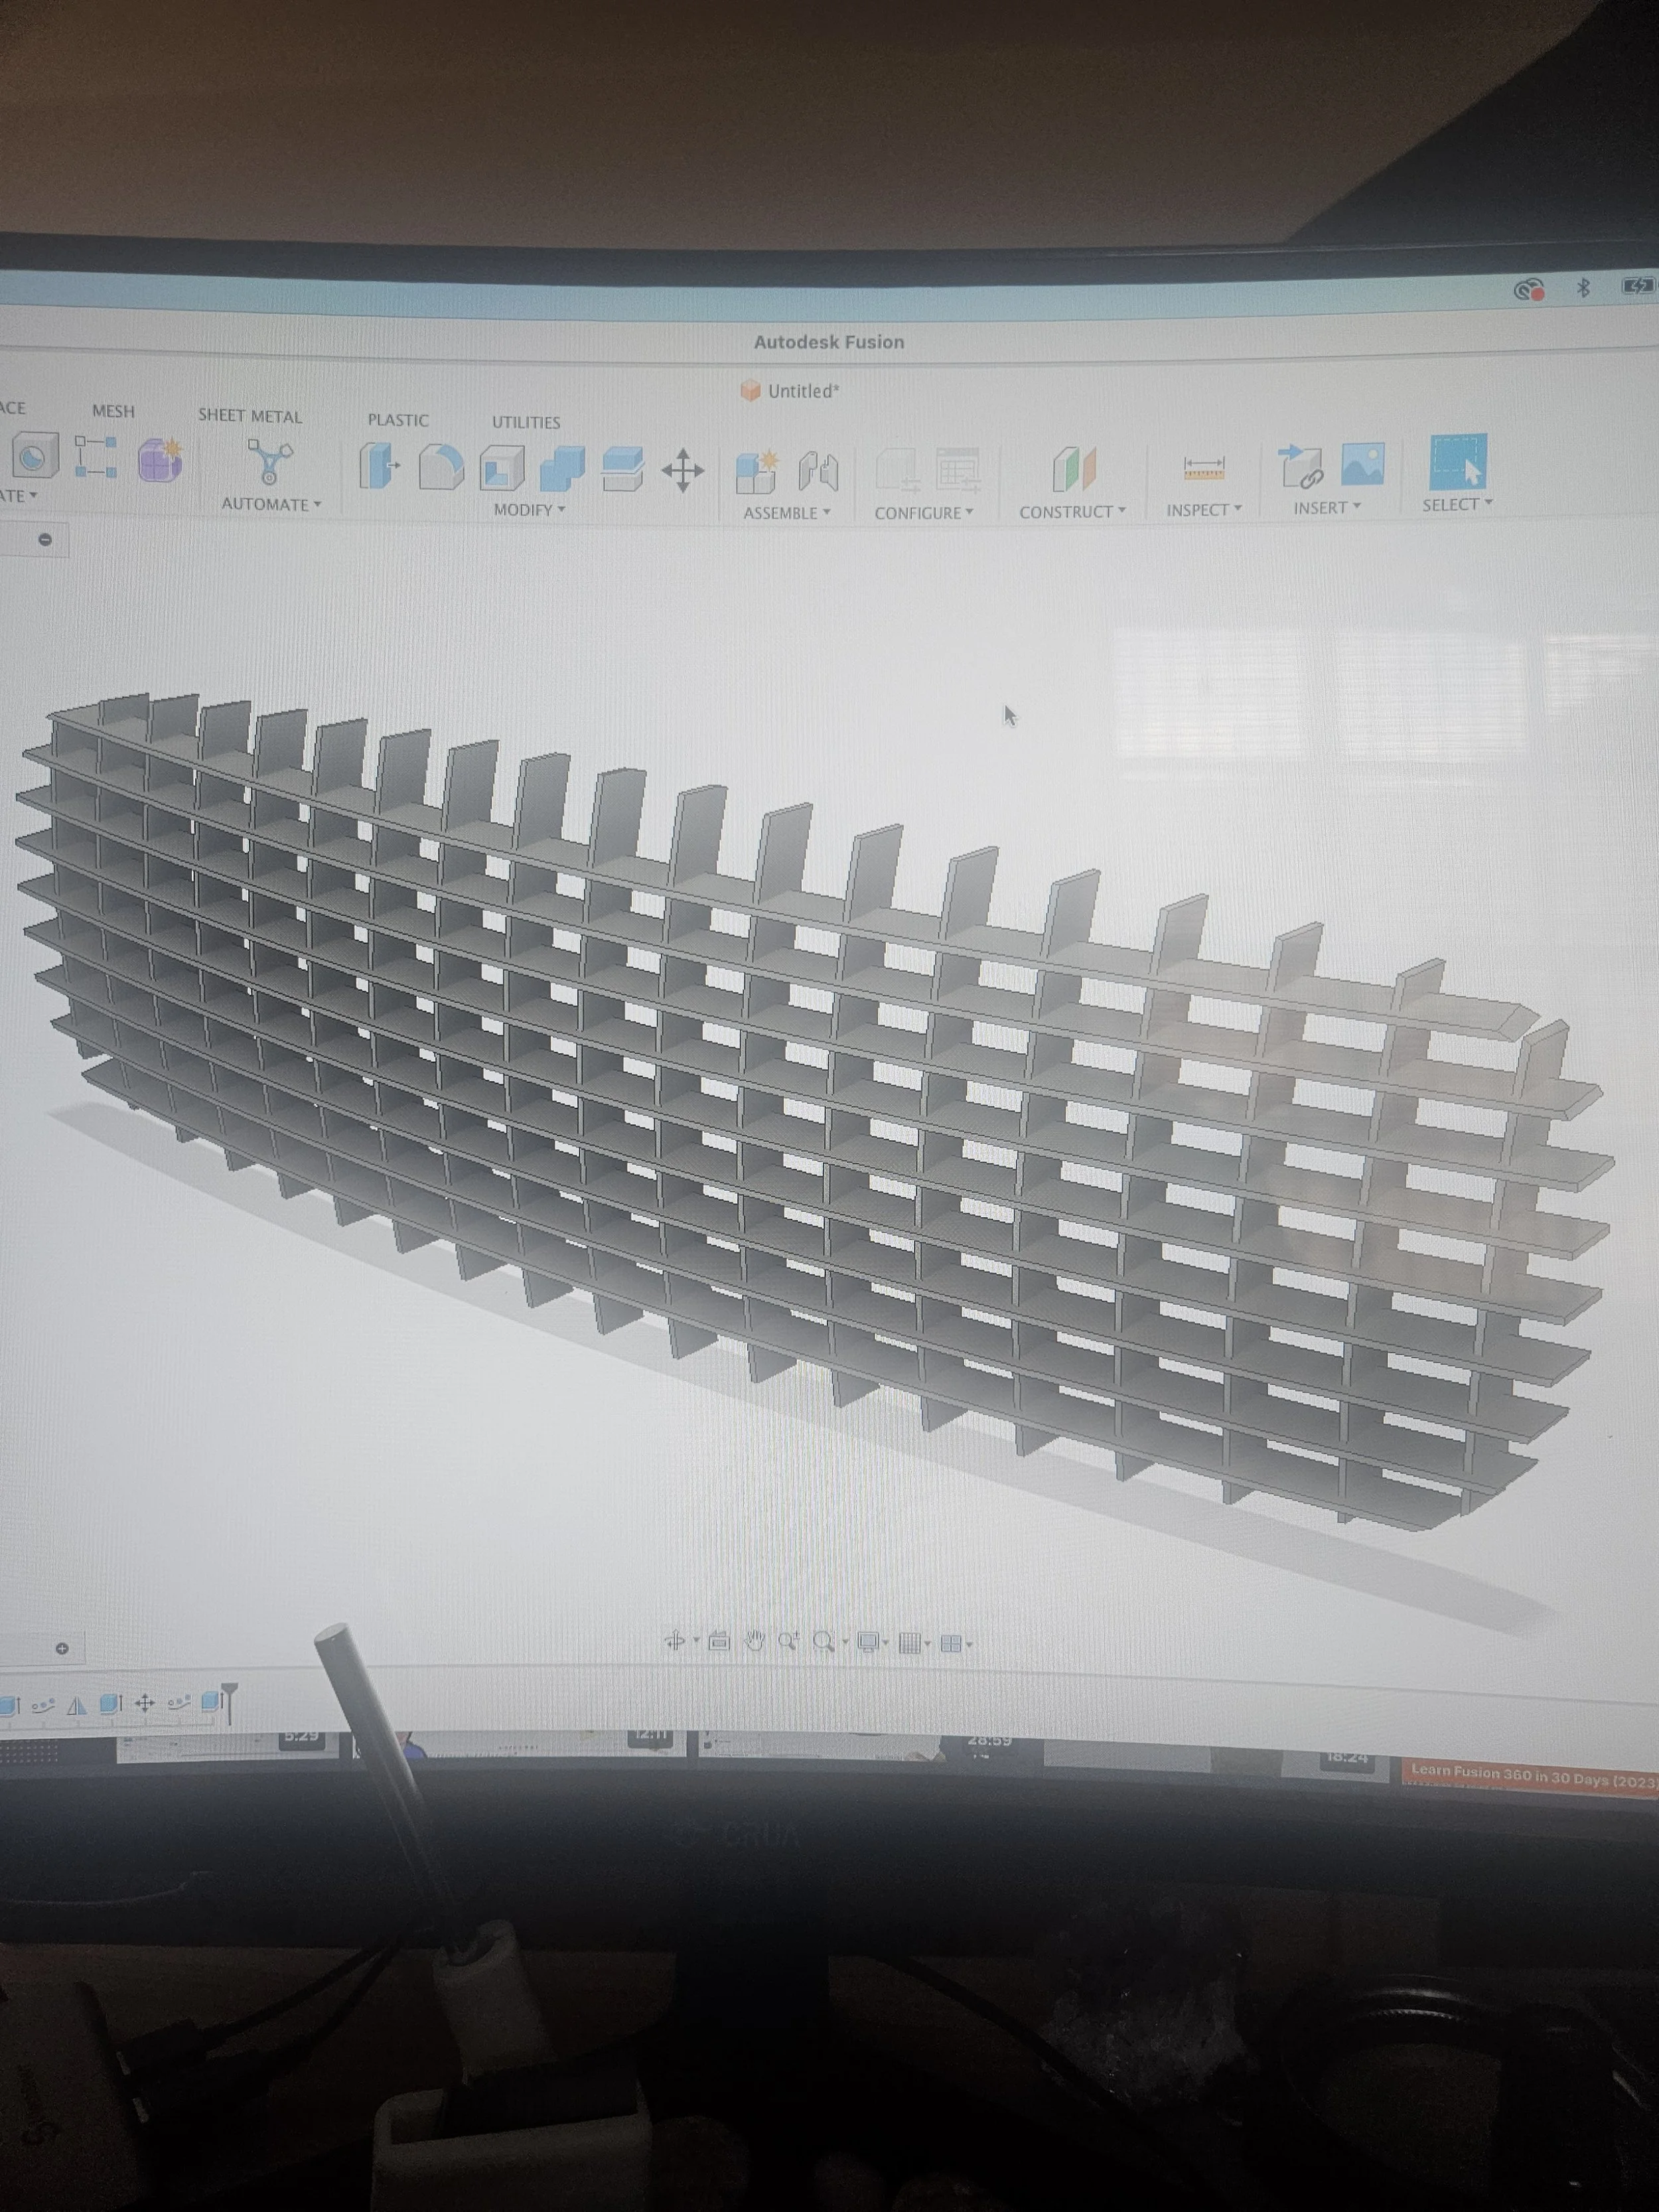Click the Insert Canvas image icon
Viewport: 1659px width, 2212px height.
point(1362,464)
